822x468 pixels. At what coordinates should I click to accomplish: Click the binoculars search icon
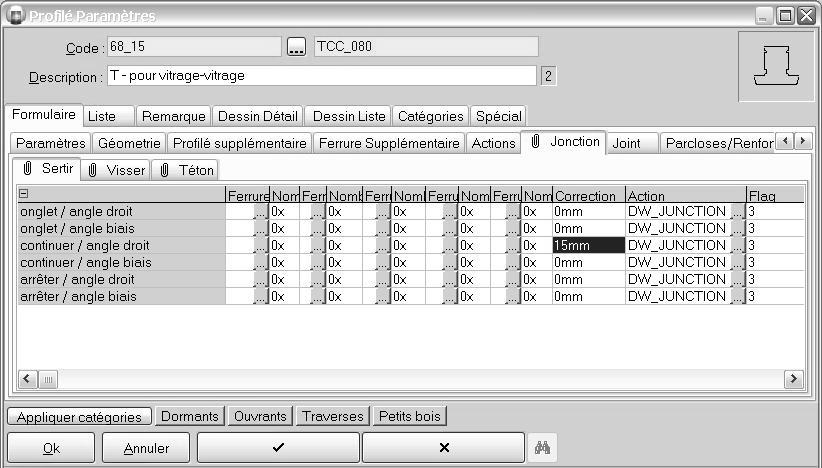tap(542, 448)
